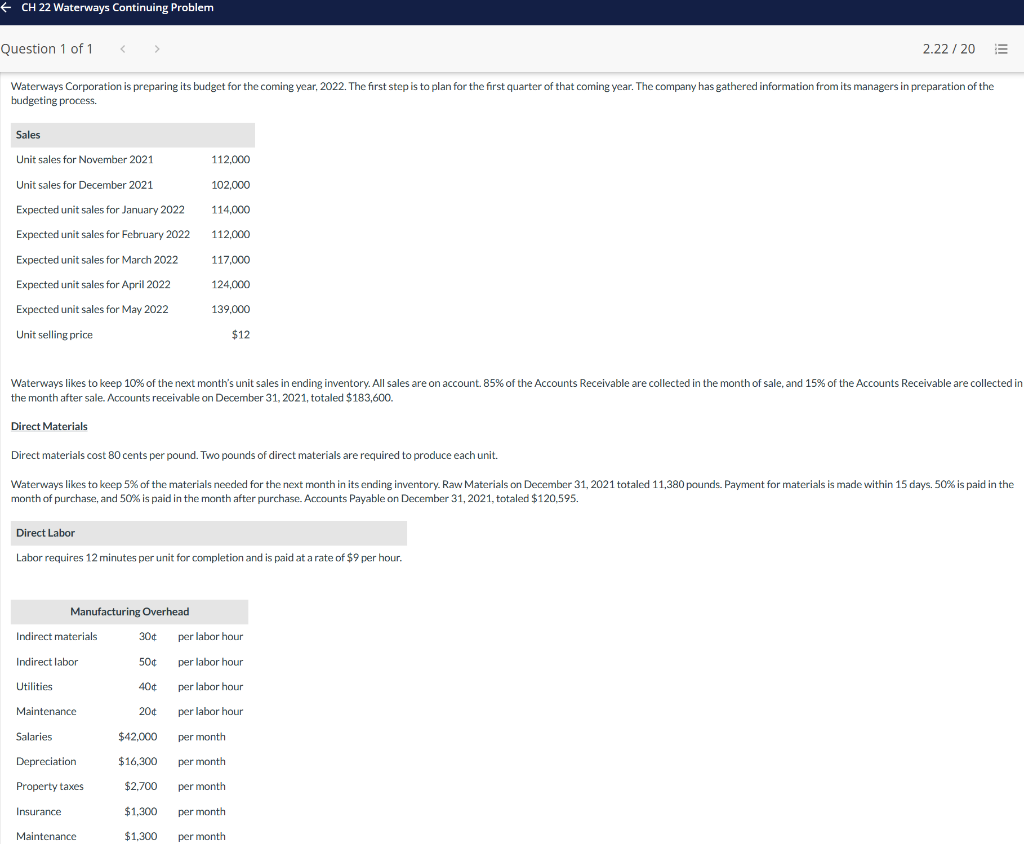1024x844 pixels.
Task: Click the Insurance row label
Action: click(x=39, y=811)
